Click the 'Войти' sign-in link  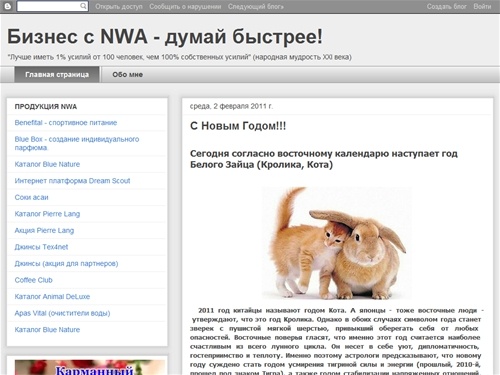click(482, 6)
